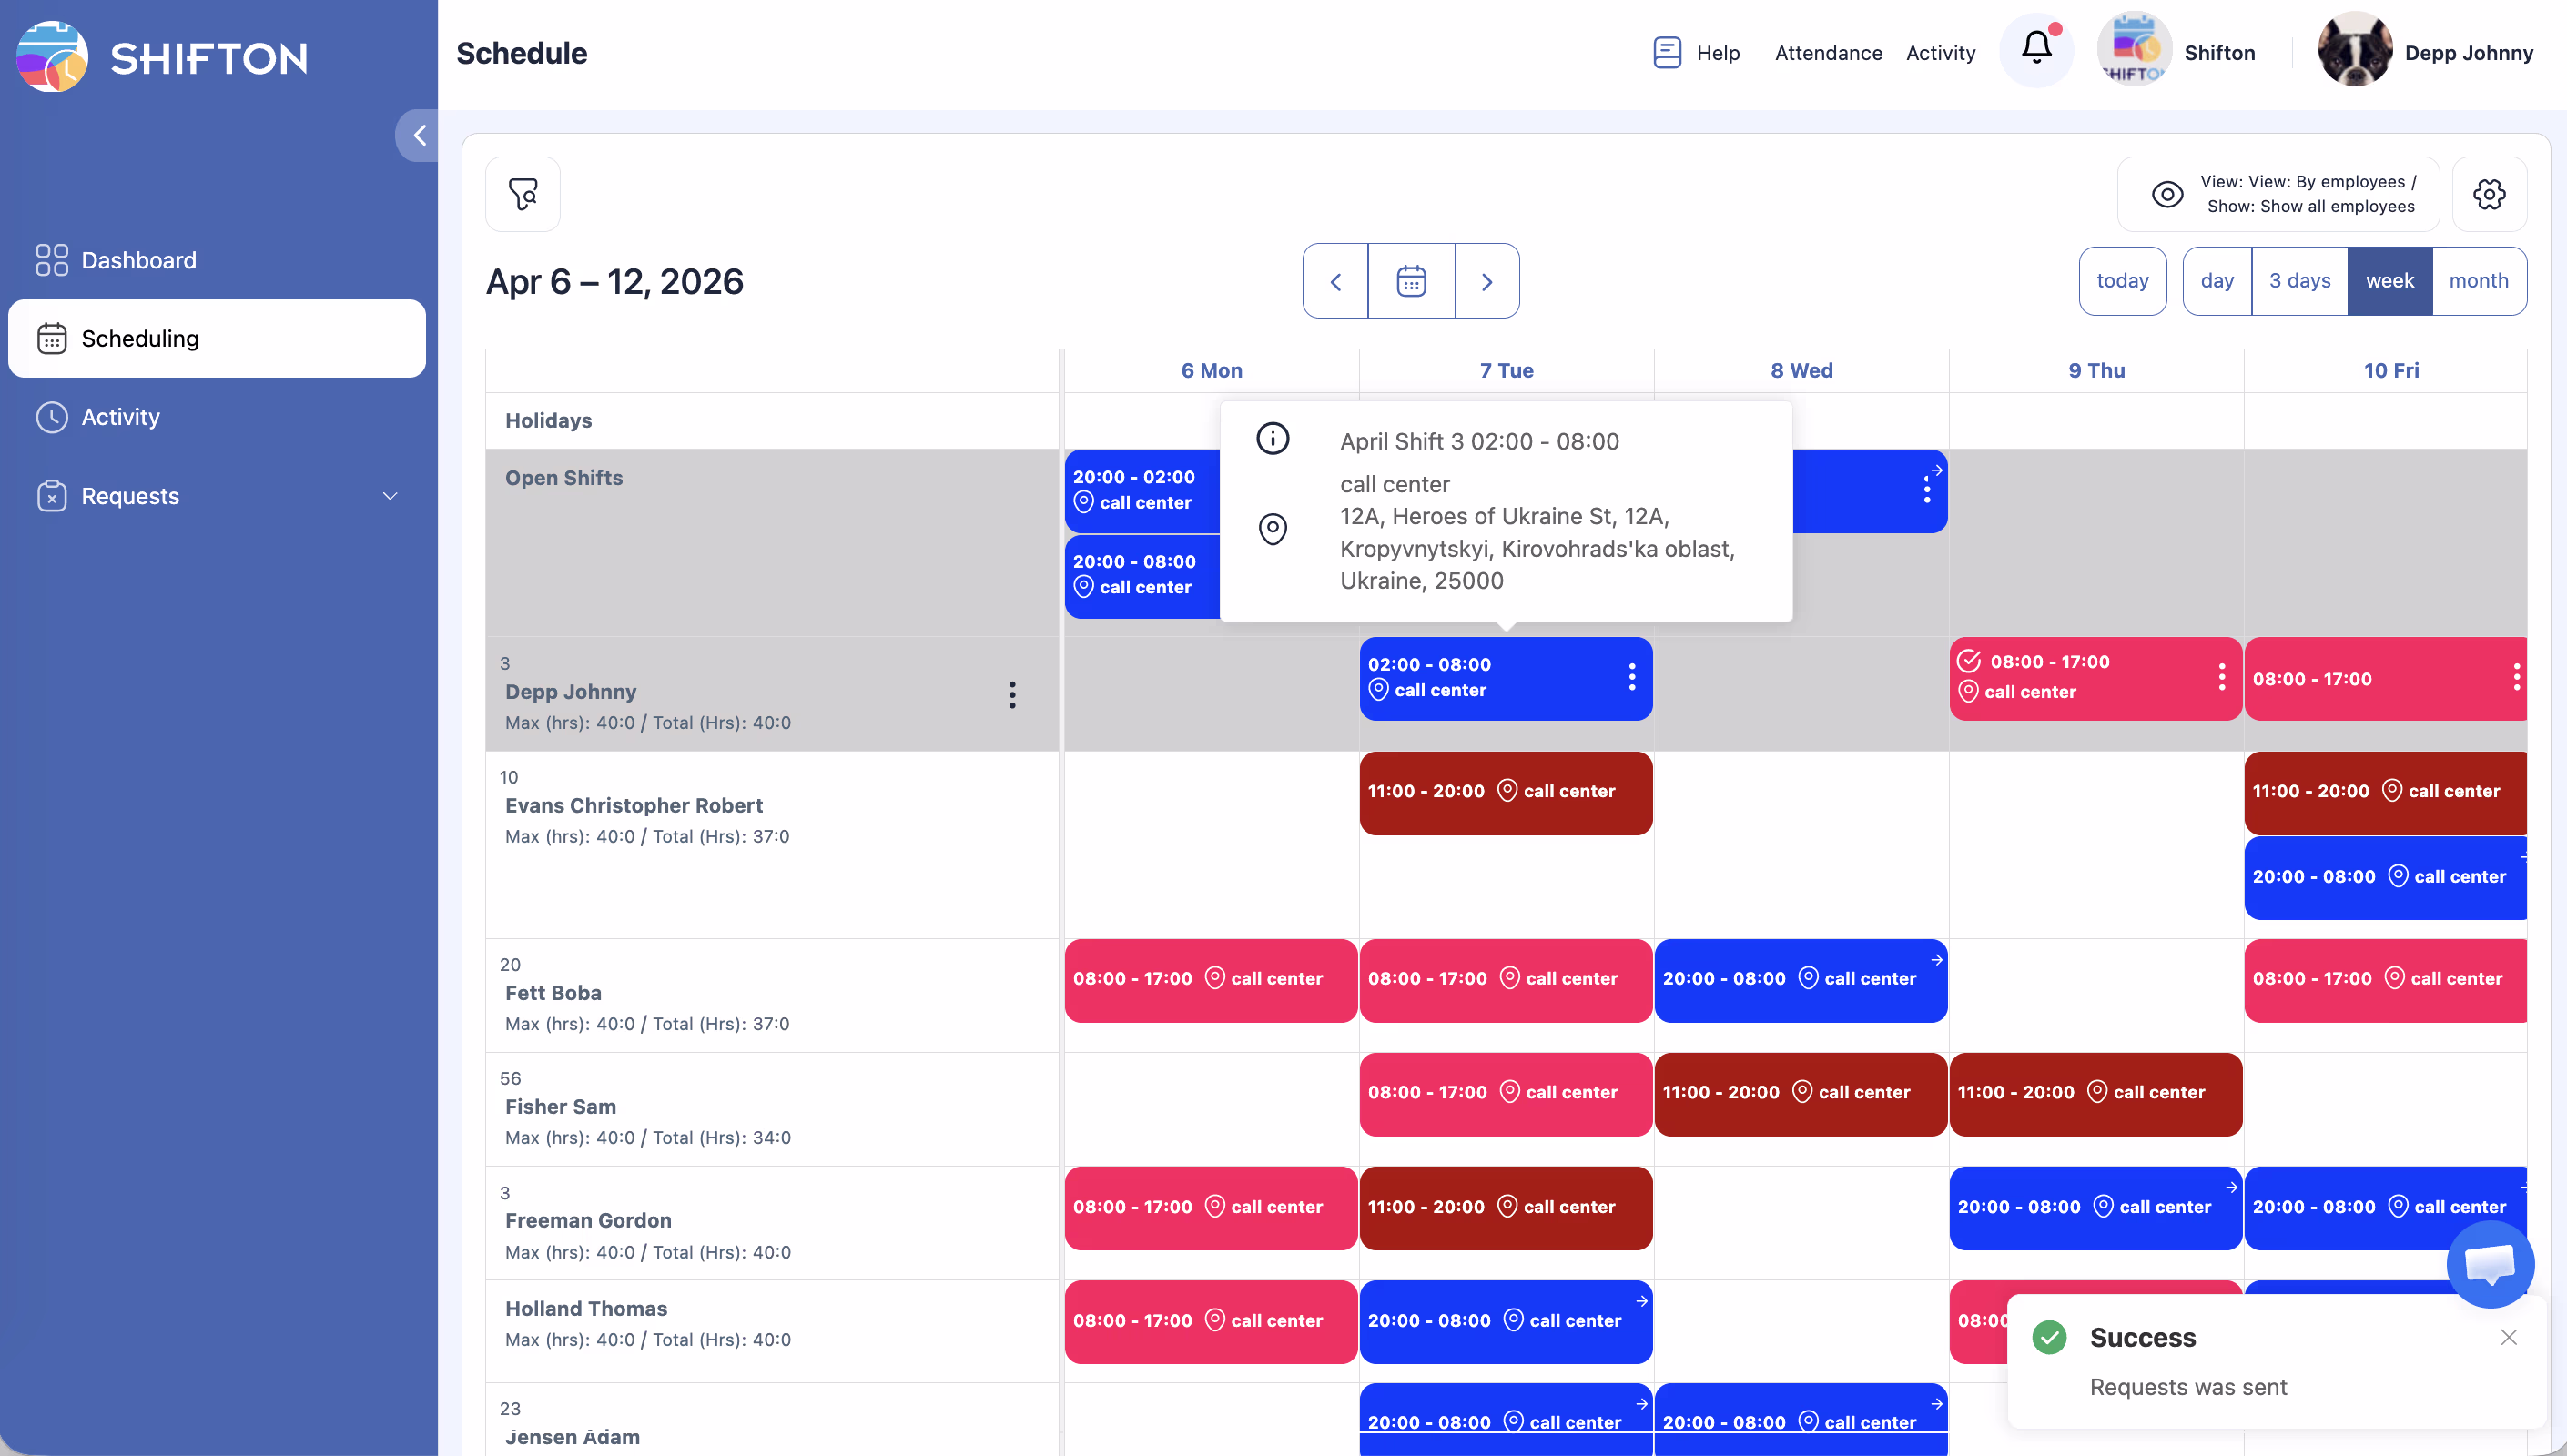Toggle the employees view options eye
This screenshot has height=1456, width=2567.
click(x=2167, y=194)
